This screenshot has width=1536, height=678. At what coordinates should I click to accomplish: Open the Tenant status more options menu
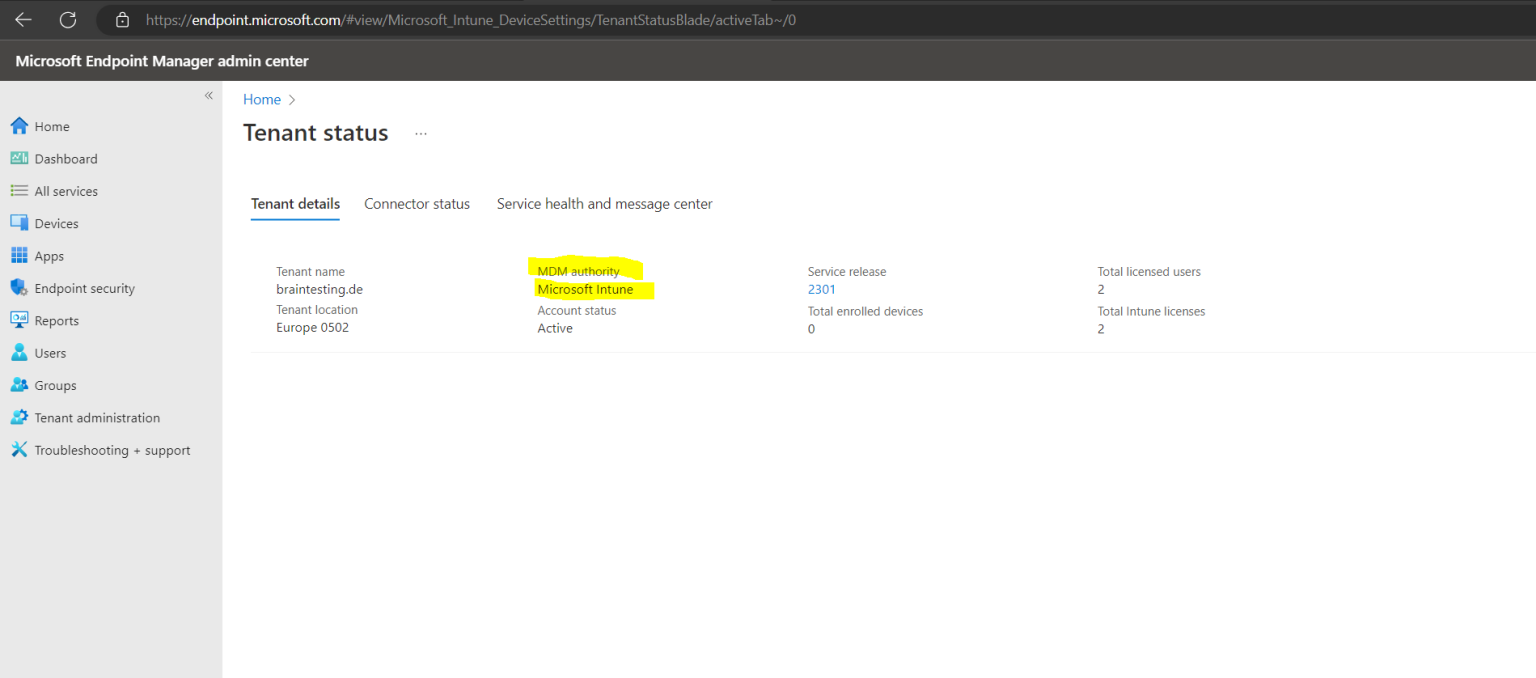pos(420,133)
